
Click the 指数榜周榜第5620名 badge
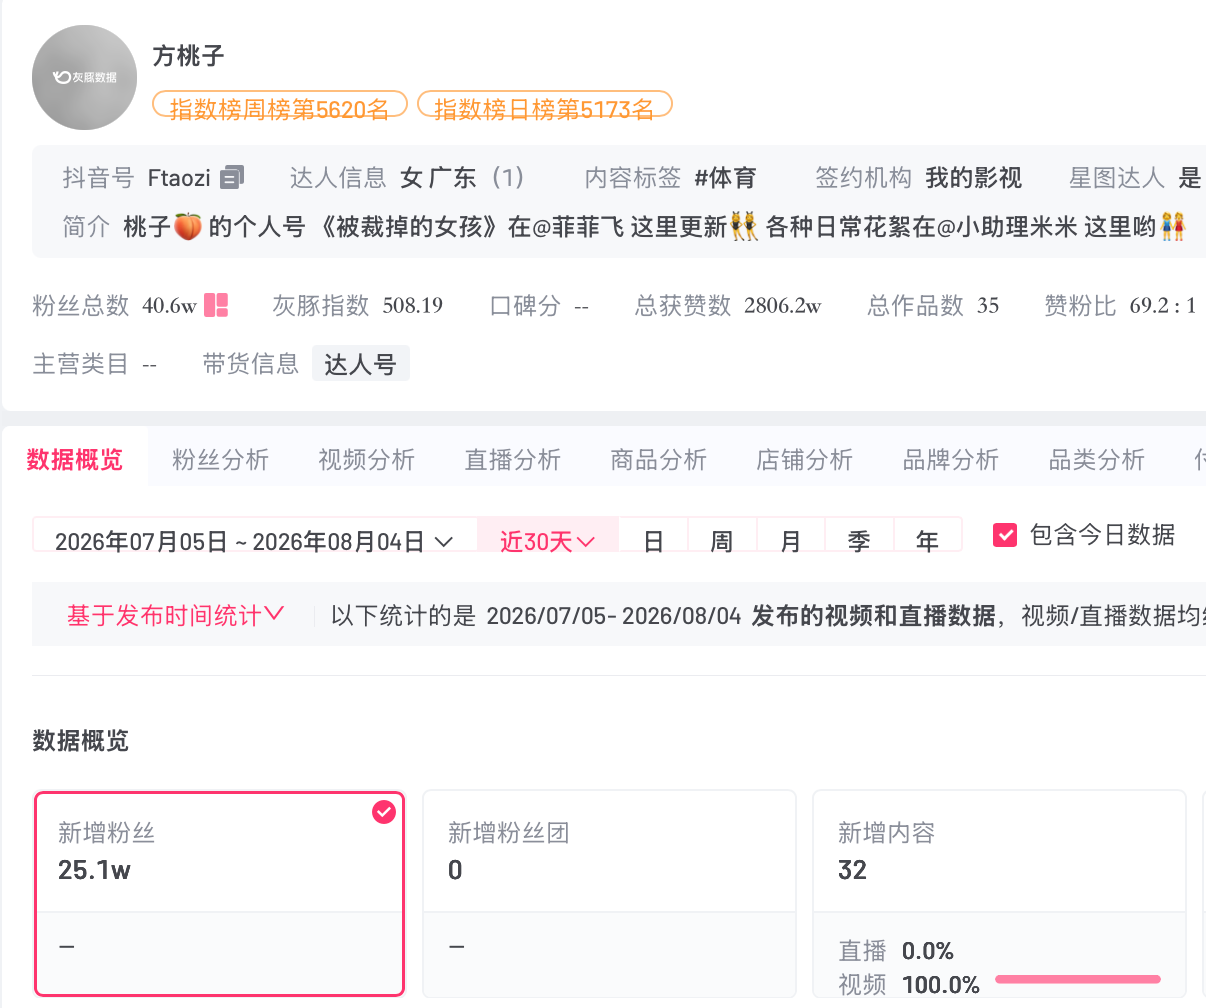click(x=280, y=106)
